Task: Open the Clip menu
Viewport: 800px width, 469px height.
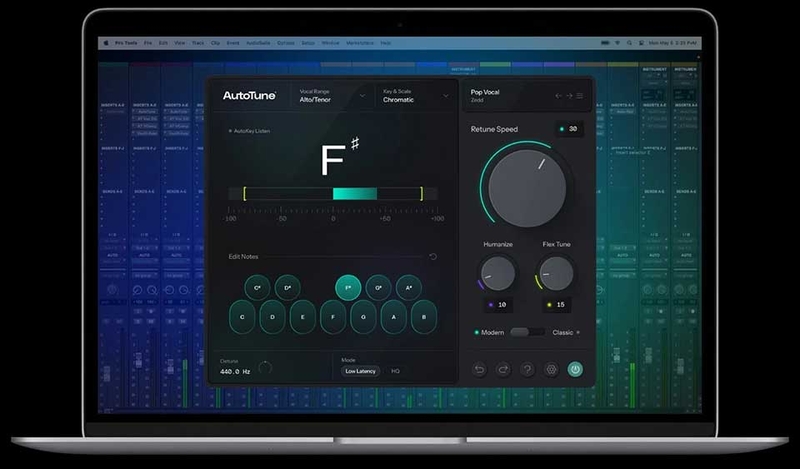Action: tap(215, 43)
